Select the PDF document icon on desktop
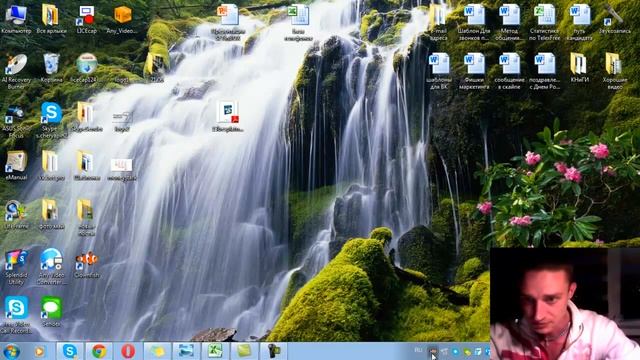The image size is (640, 360). (228, 117)
